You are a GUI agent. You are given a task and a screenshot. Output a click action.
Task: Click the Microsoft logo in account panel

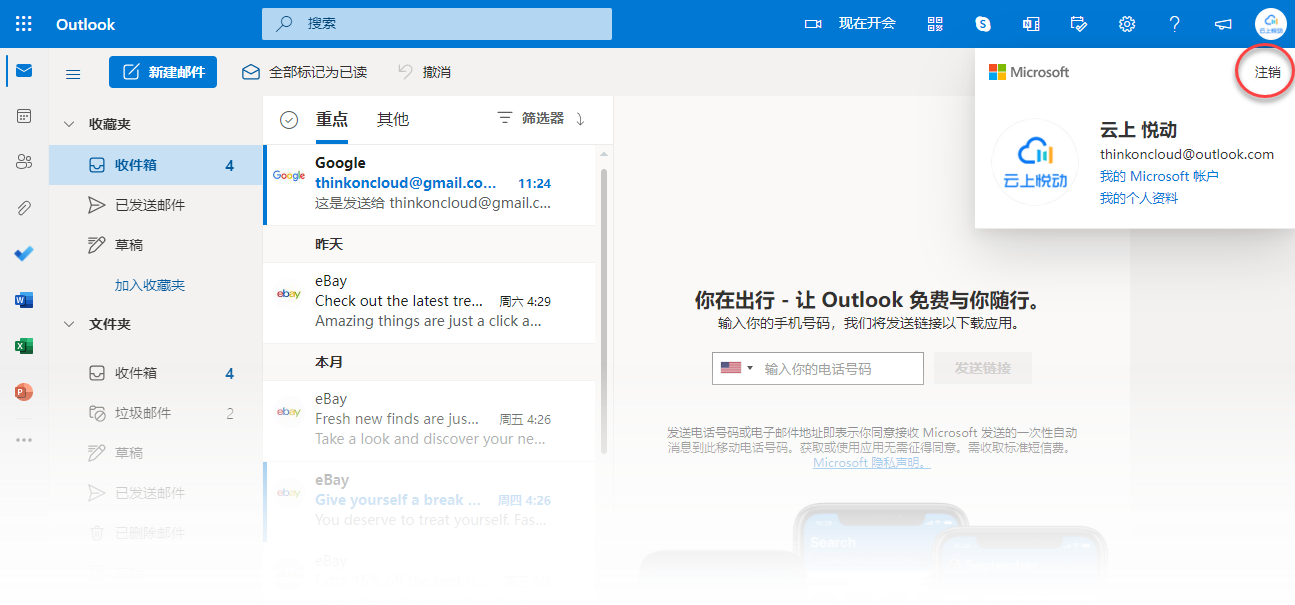[1029, 72]
